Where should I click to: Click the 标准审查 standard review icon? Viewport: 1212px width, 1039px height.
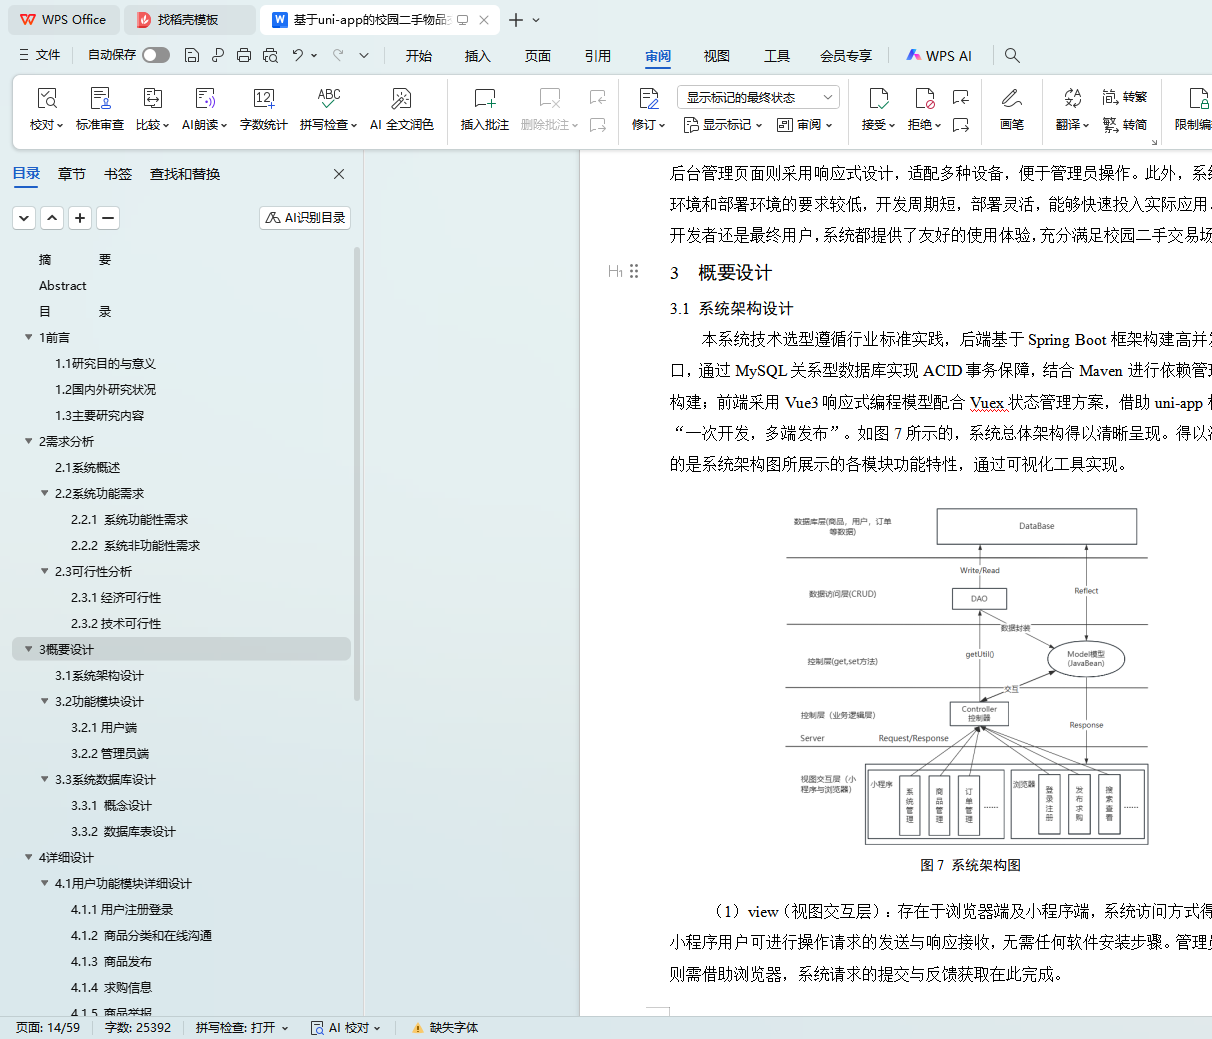tap(100, 99)
